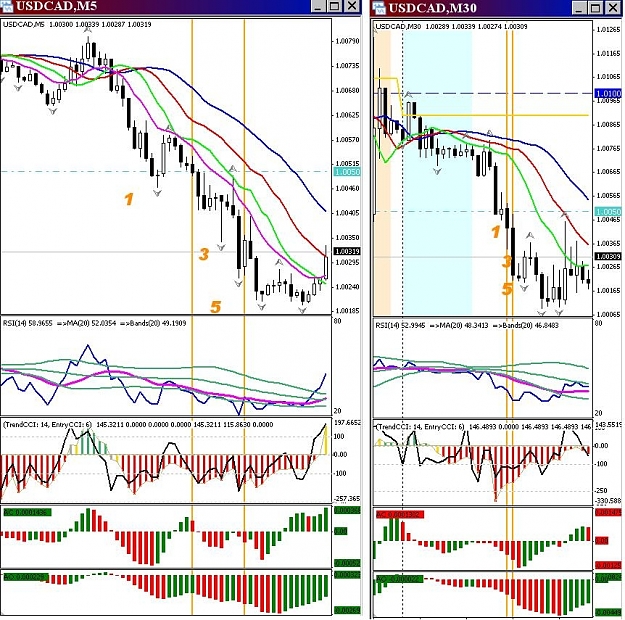This screenshot has width=625, height=620.
Task: Click the blue 1.0100 level tag on M30 axis
Action: 608,93
